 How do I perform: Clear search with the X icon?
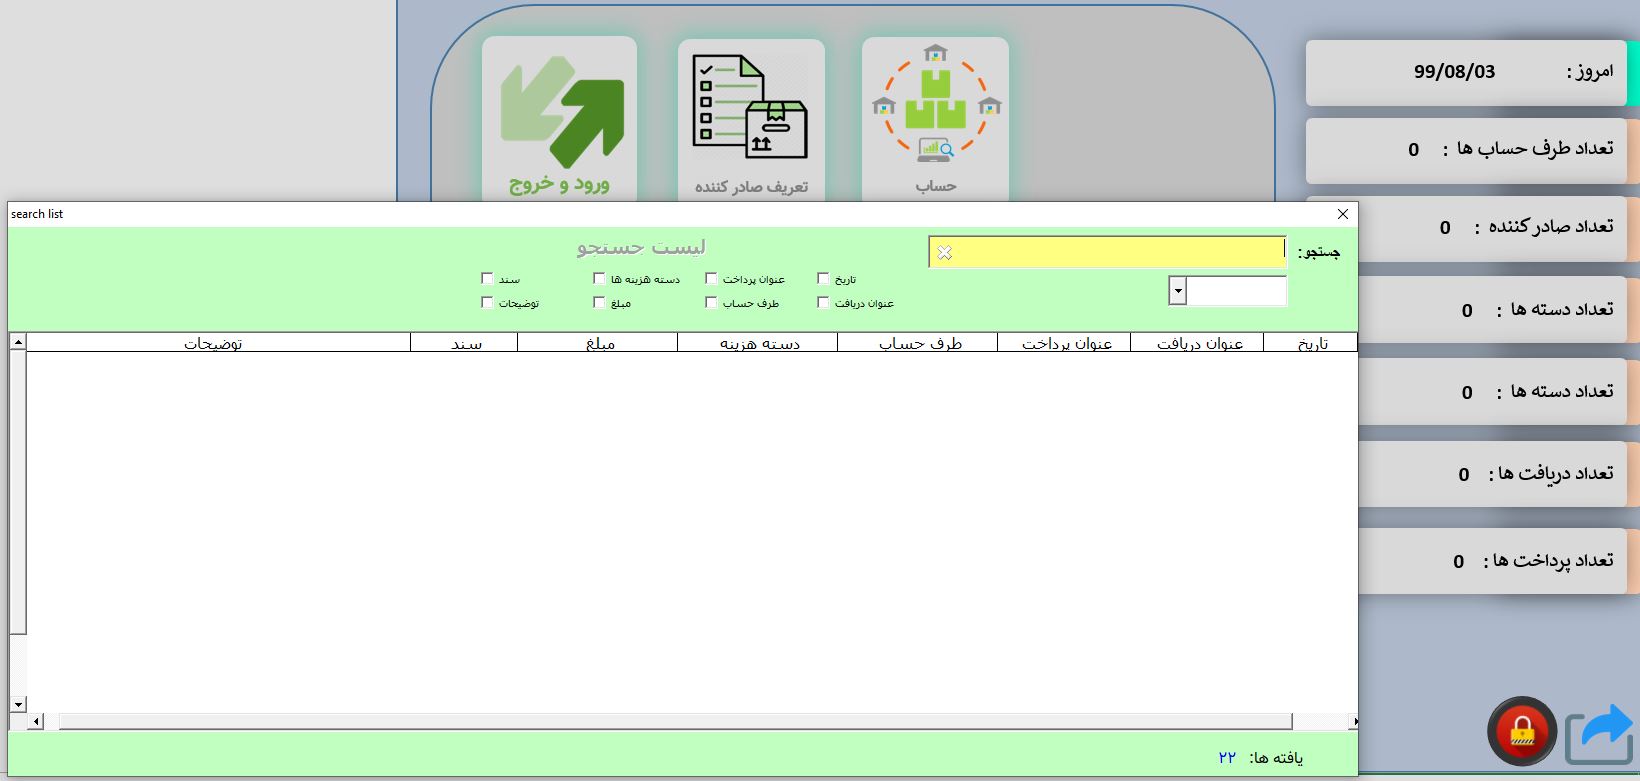click(x=944, y=253)
